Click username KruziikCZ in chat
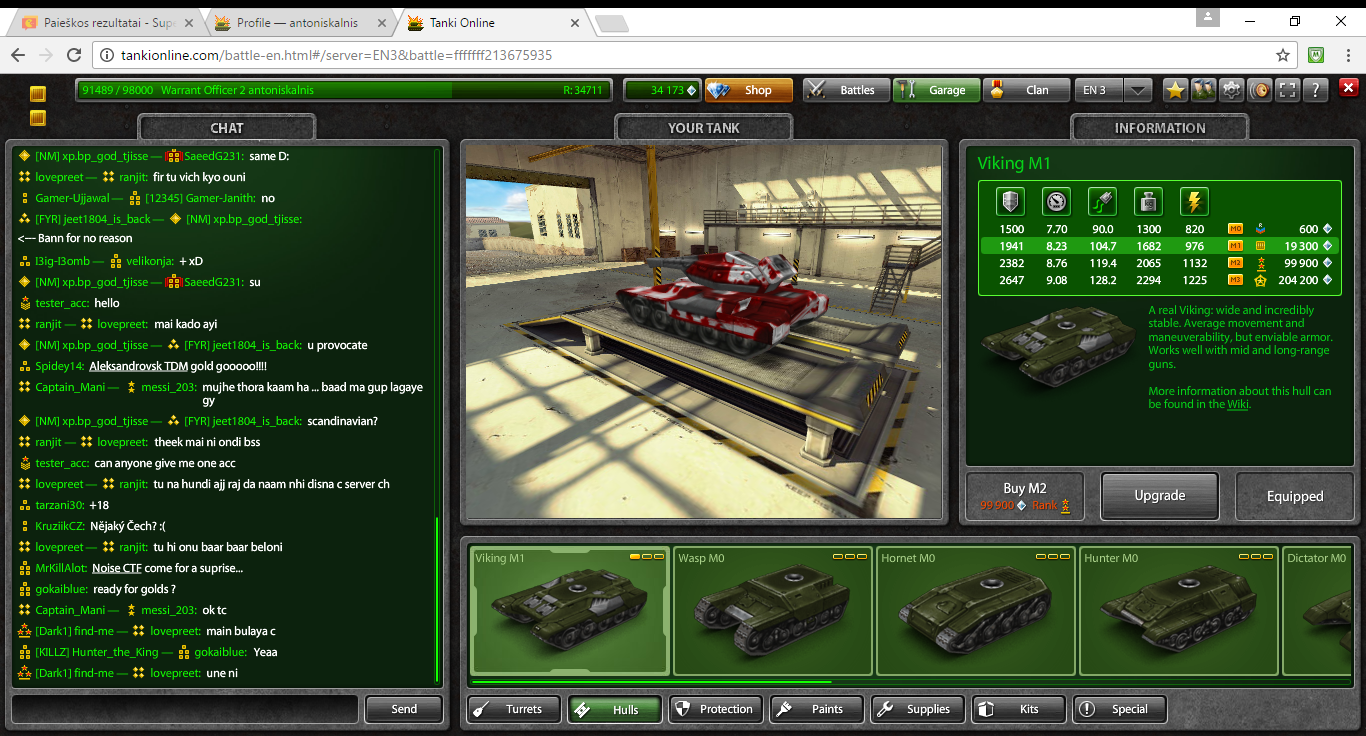 [x=61, y=526]
